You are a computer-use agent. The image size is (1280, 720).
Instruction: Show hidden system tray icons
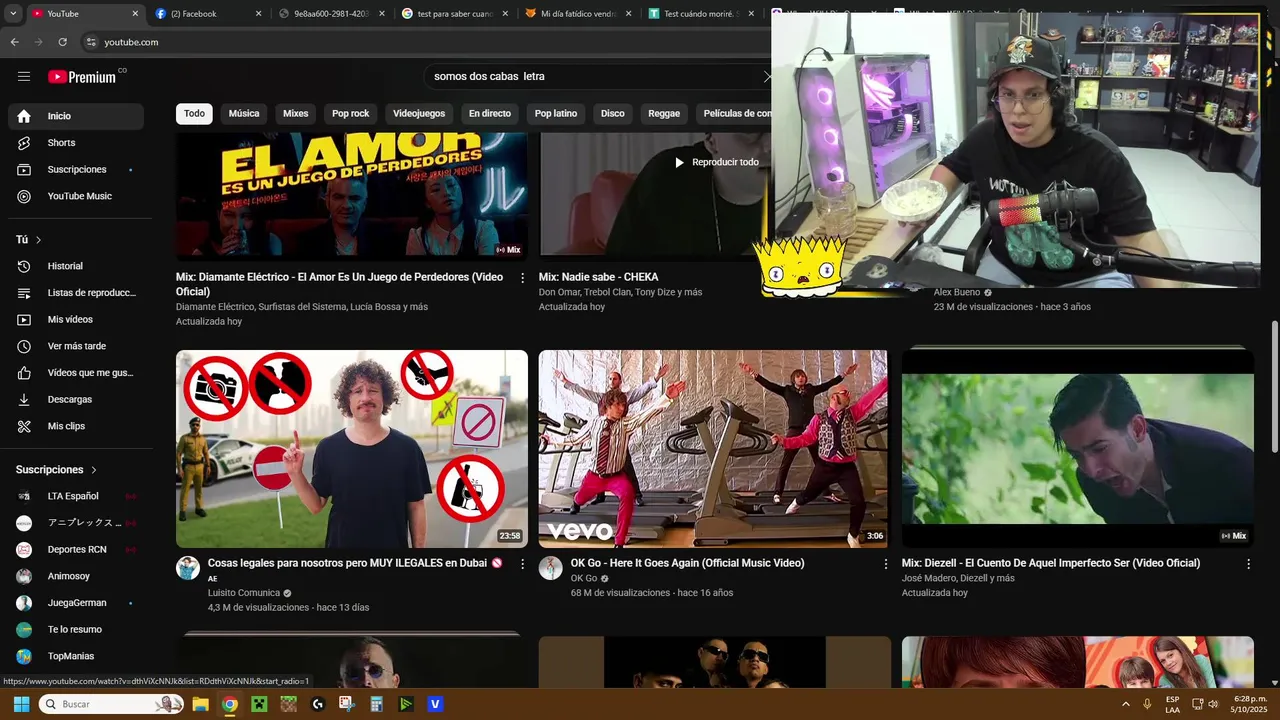1125,704
